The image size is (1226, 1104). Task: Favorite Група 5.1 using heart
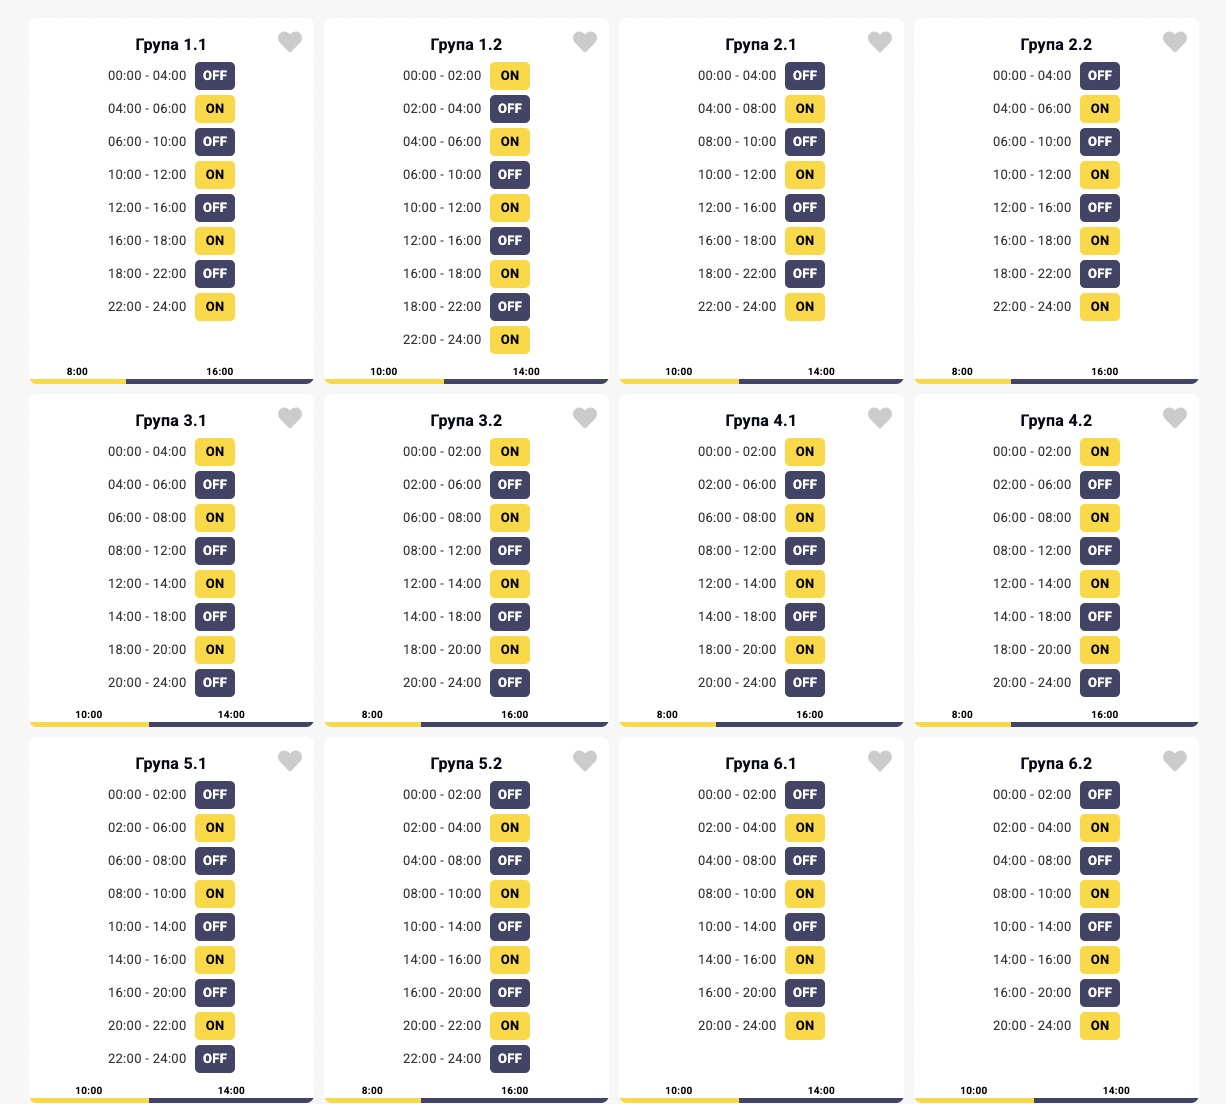(x=289, y=761)
